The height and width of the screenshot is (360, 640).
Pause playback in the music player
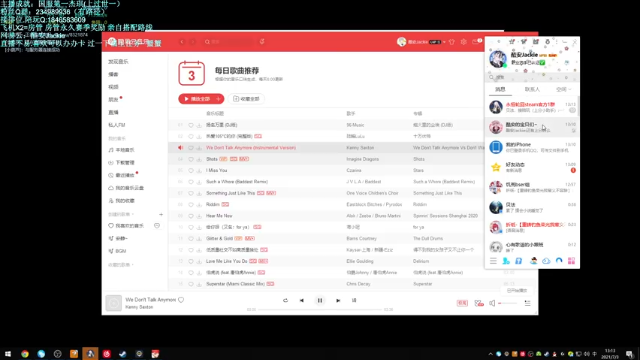pyautogui.click(x=320, y=300)
